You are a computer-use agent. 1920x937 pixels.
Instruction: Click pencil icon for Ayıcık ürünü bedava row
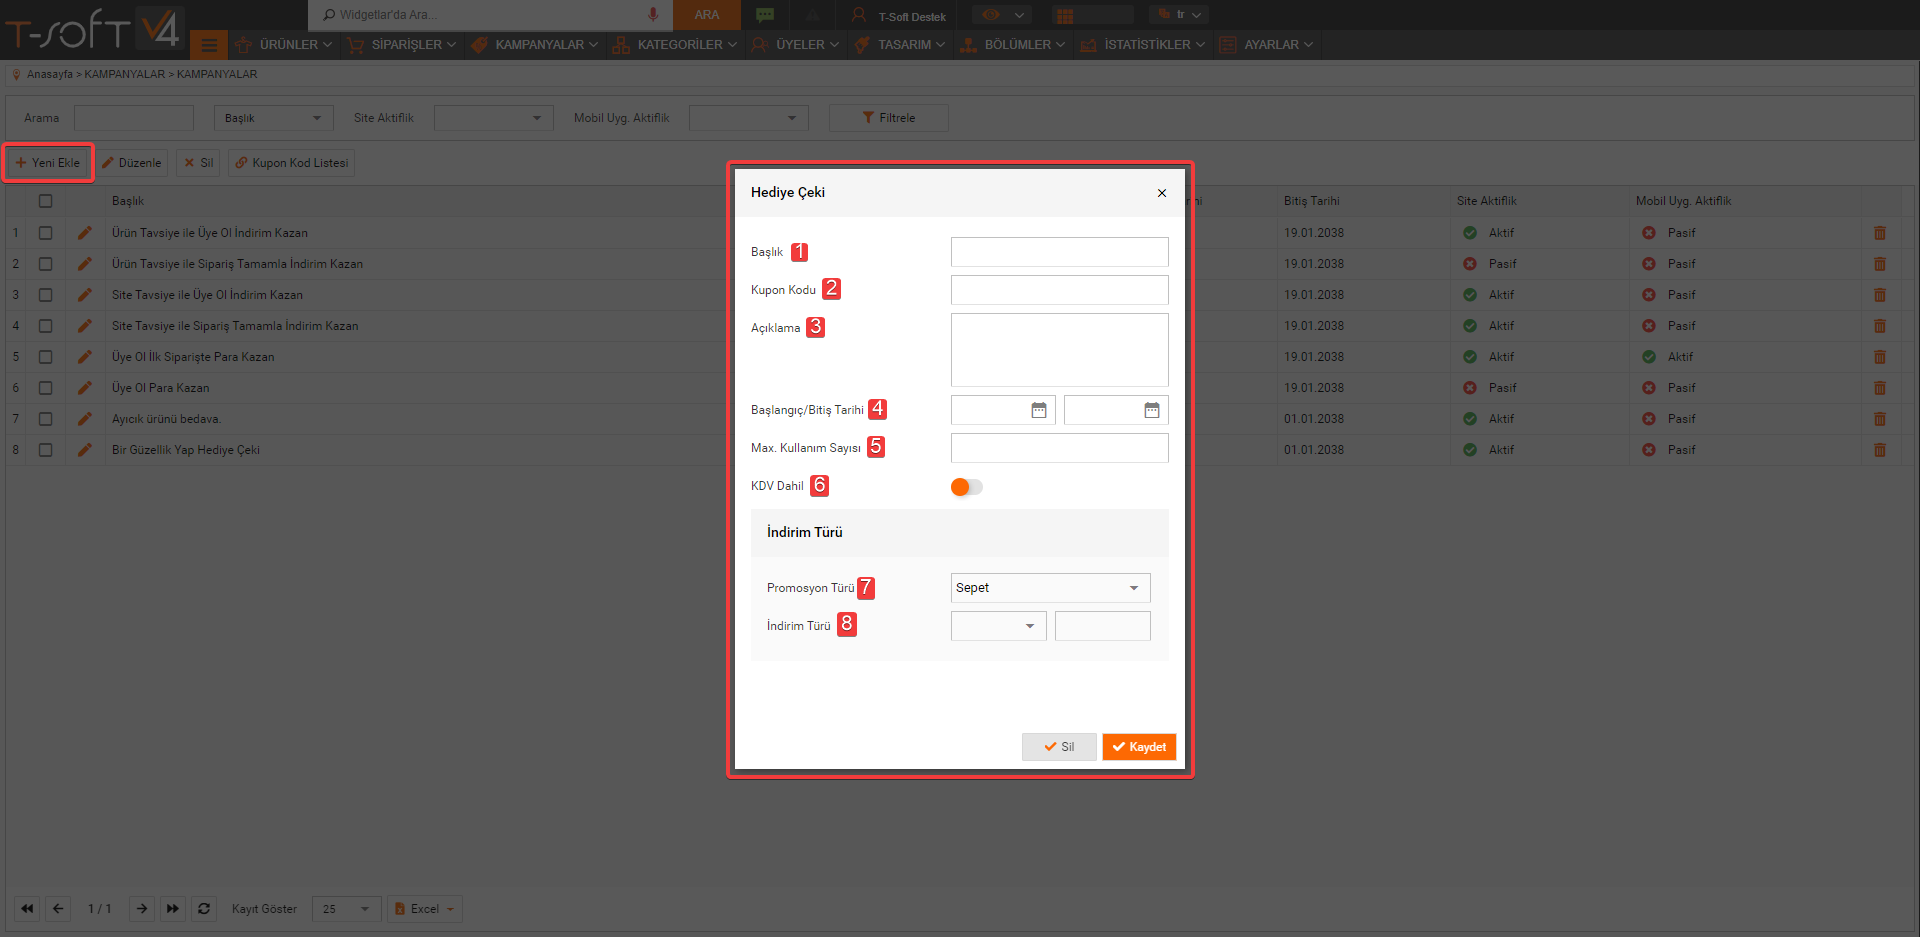pyautogui.click(x=85, y=419)
